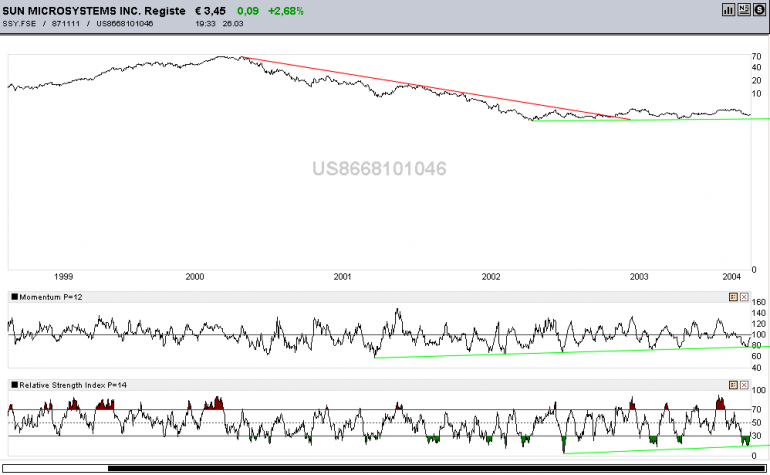Click the red downtrend line on the price chart

click(437, 88)
